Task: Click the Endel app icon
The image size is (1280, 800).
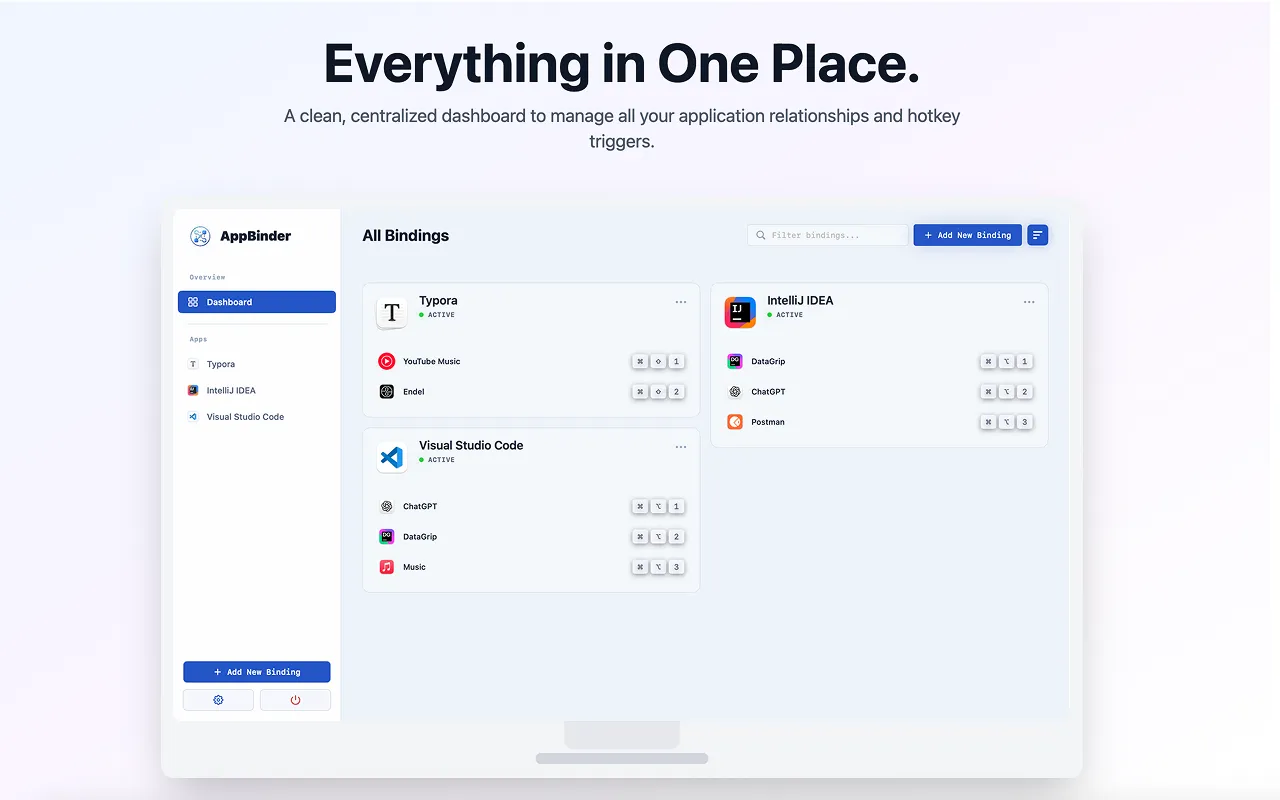Action: pos(387,391)
